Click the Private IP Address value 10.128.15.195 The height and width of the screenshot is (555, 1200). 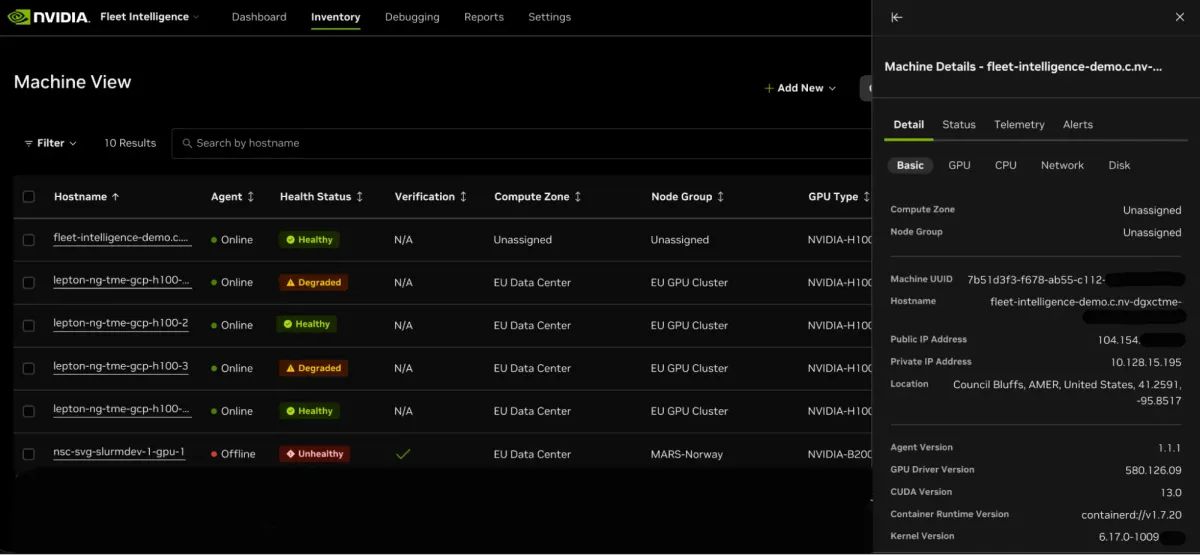(1146, 362)
